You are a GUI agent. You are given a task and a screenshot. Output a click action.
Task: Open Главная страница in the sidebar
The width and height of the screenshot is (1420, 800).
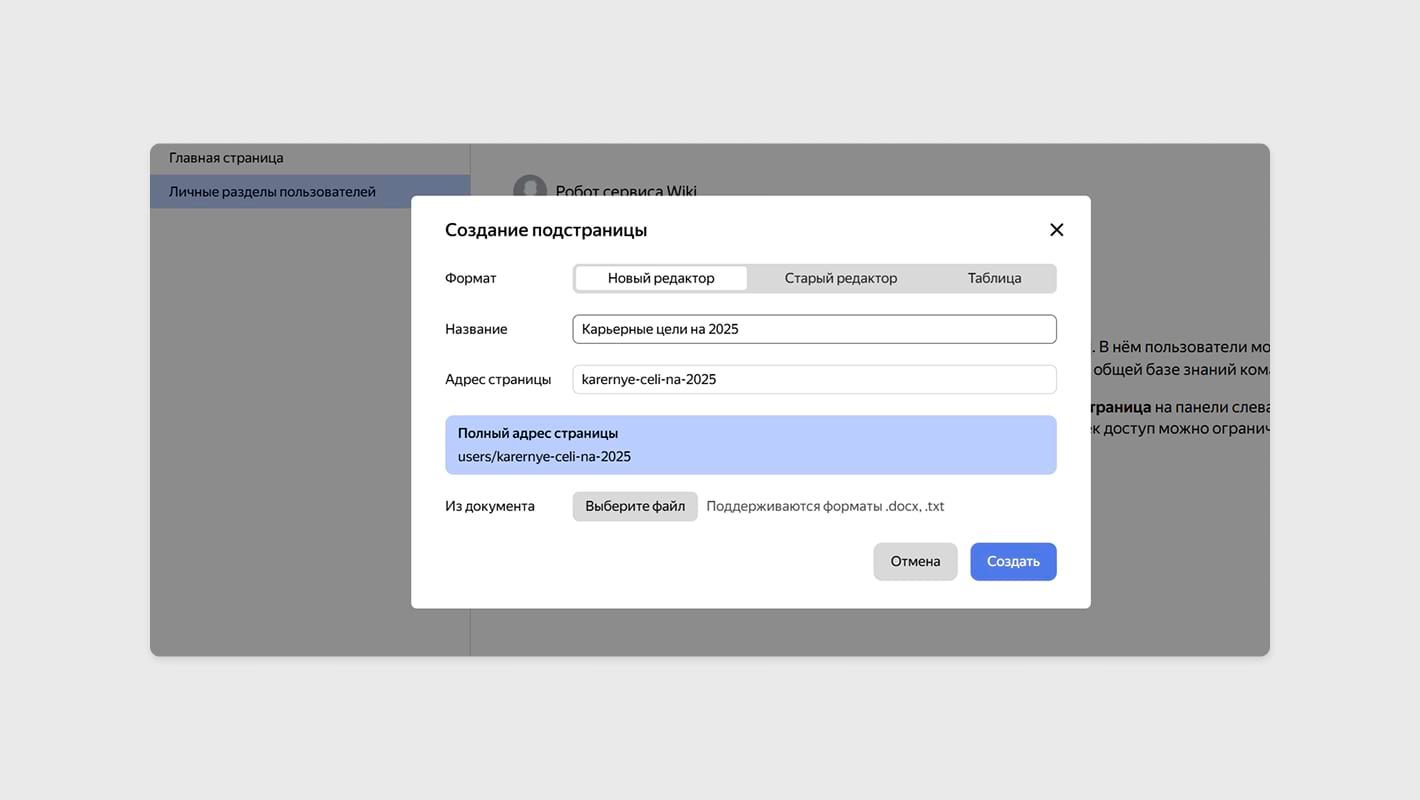coord(226,158)
